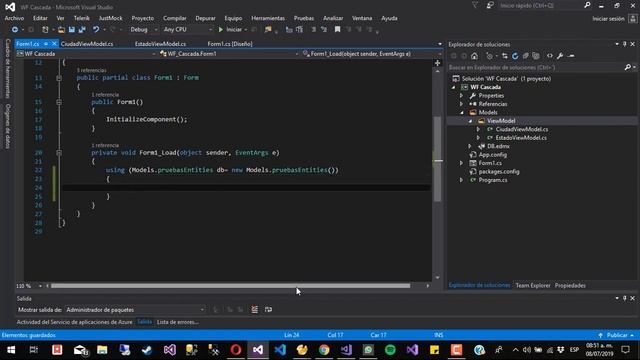Open the Compilar menu
This screenshot has height=360, width=640.
pos(175,18)
